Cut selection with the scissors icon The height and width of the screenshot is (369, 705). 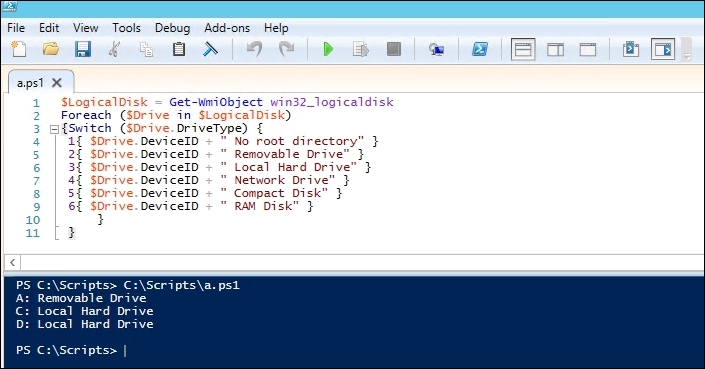point(115,49)
